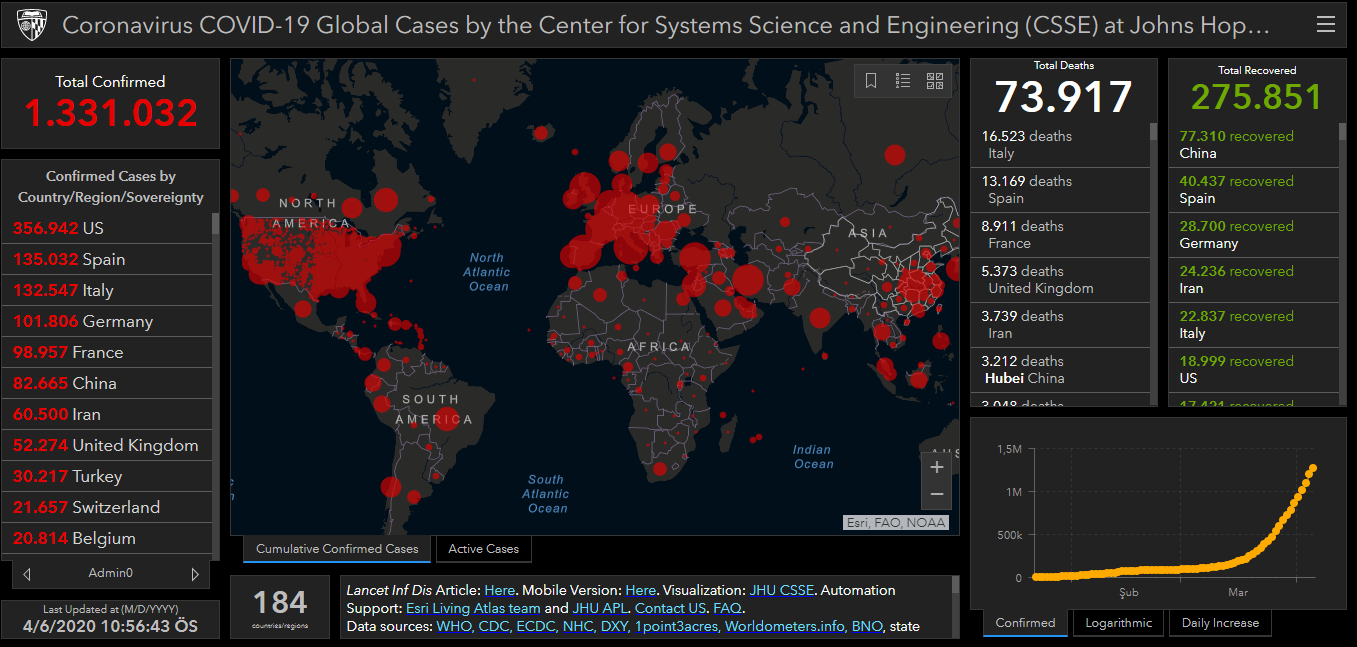Screen dimensions: 1357x647
Task: Select United Kingdom 5.373 deaths row
Action: tap(1060, 280)
